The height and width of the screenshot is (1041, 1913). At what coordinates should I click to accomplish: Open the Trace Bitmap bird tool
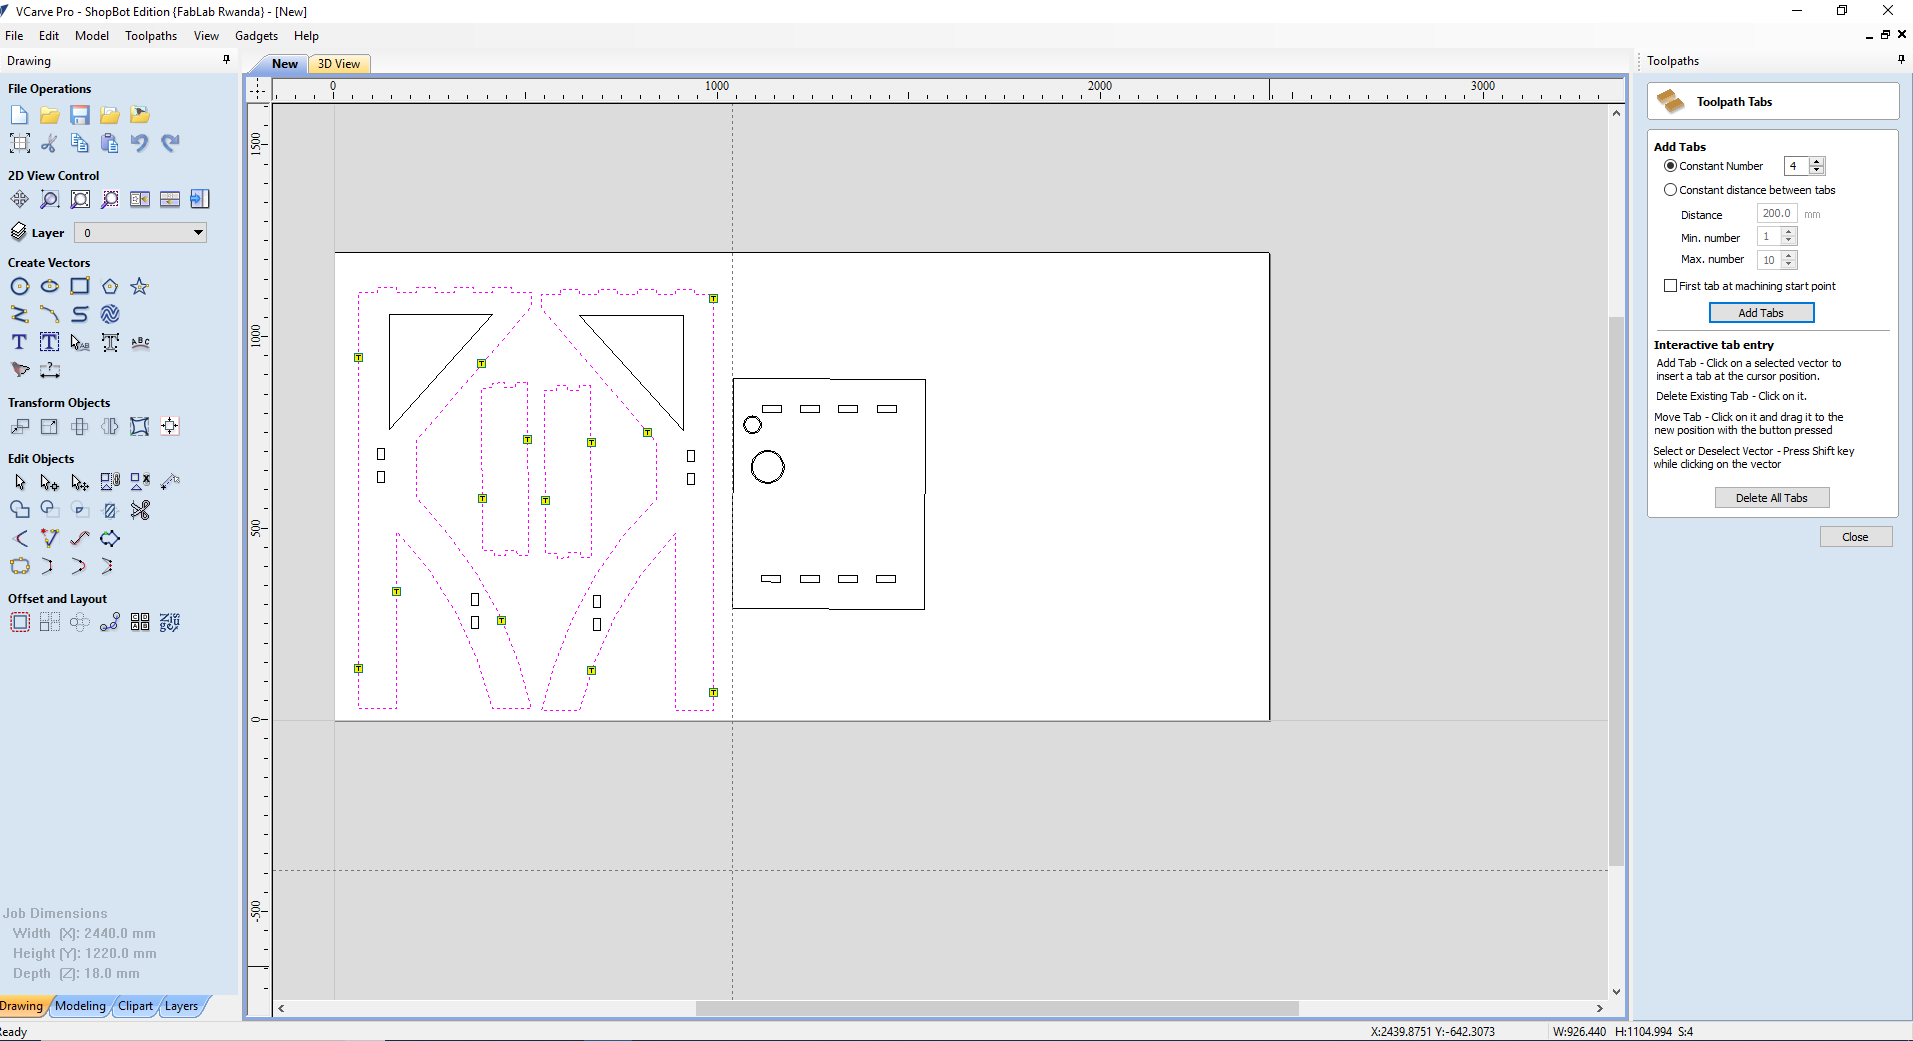pos(19,370)
